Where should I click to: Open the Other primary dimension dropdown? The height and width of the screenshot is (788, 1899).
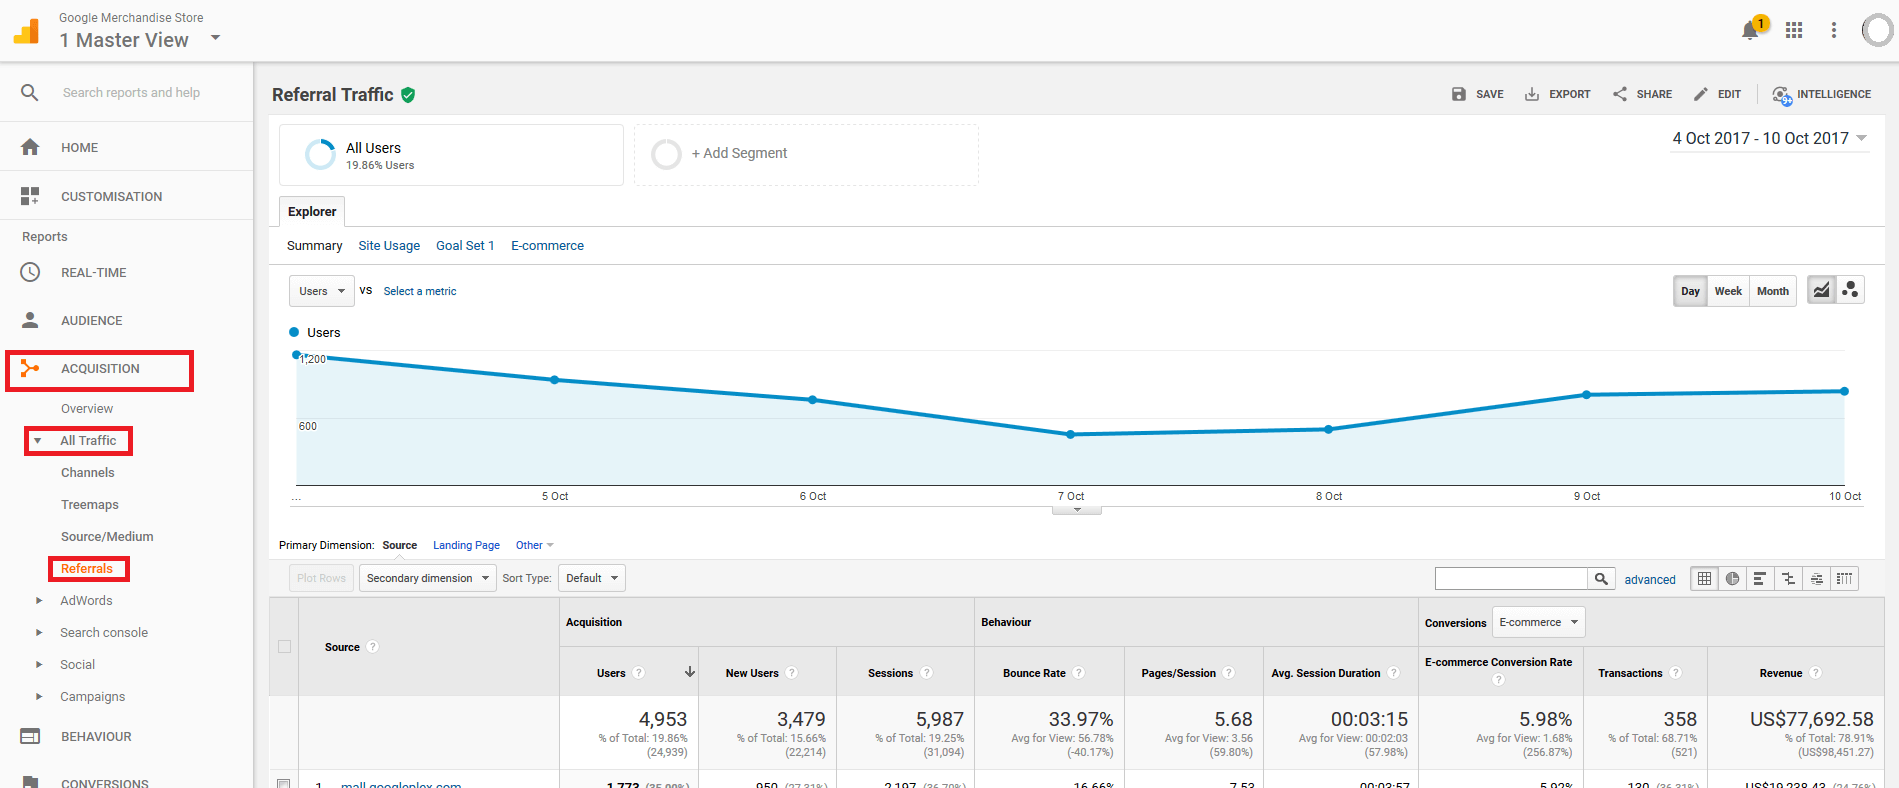click(x=534, y=545)
